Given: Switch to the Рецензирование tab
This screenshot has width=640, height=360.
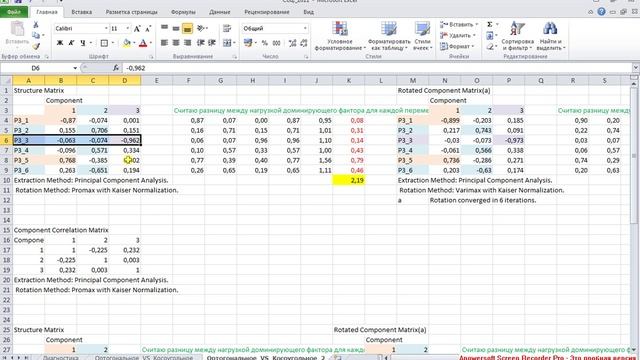Looking at the screenshot, I should click(x=267, y=12).
